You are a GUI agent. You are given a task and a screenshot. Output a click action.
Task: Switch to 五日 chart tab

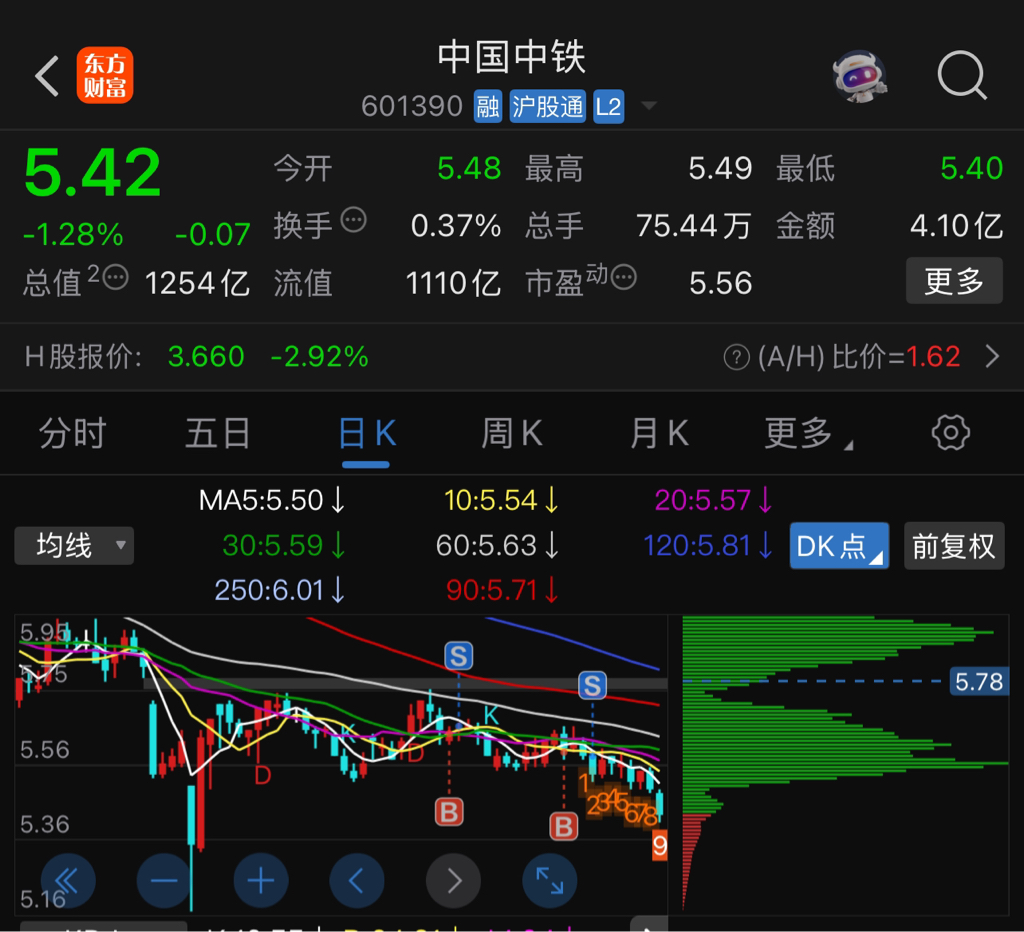[x=218, y=434]
